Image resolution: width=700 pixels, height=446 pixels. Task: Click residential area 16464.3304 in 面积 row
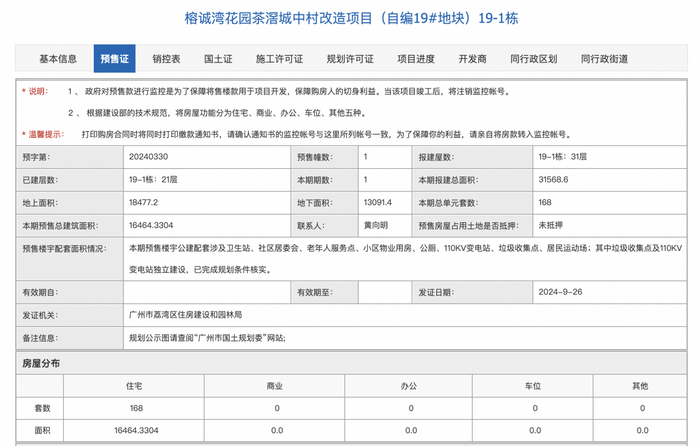[136, 430]
